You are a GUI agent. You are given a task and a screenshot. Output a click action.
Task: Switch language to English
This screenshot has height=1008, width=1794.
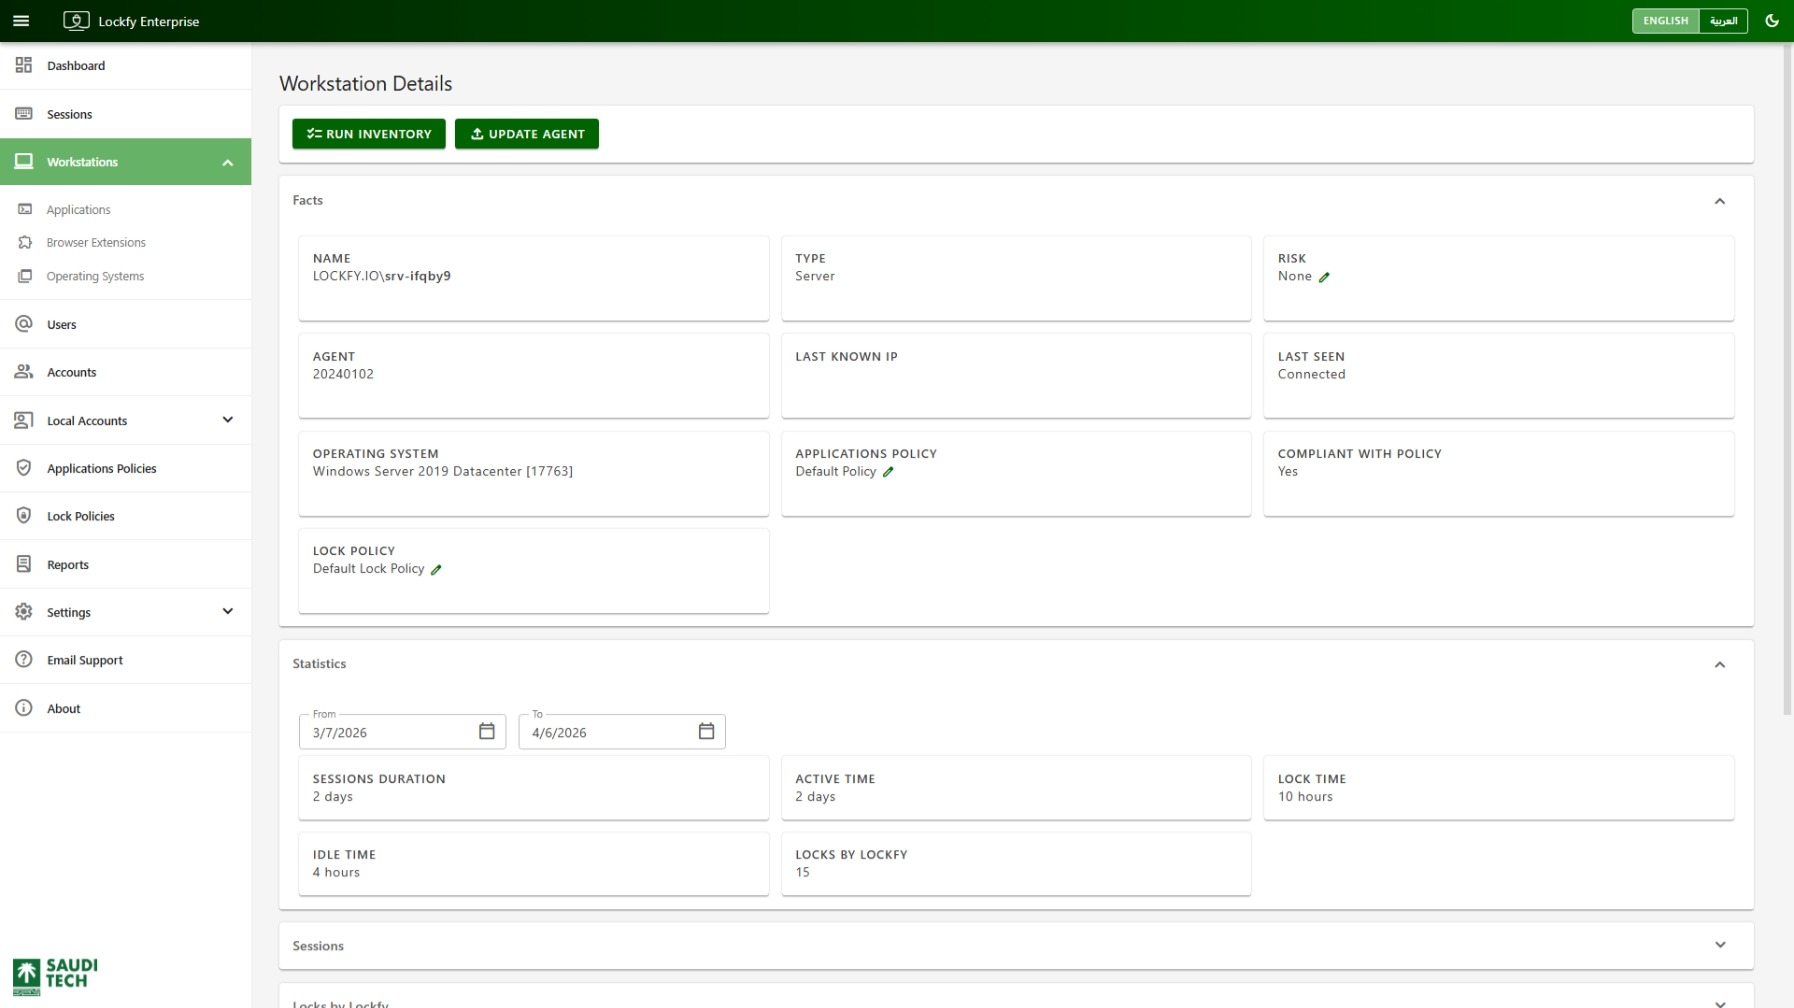[x=1665, y=21]
